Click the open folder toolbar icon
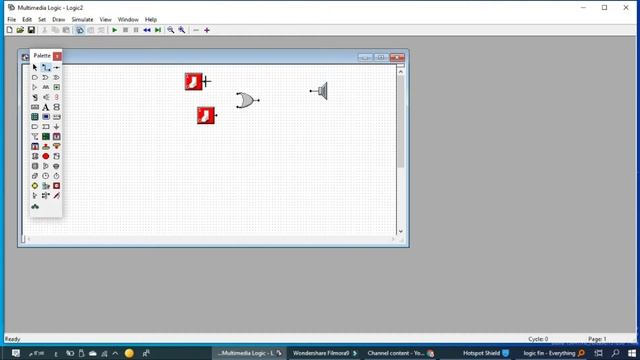 [20, 30]
